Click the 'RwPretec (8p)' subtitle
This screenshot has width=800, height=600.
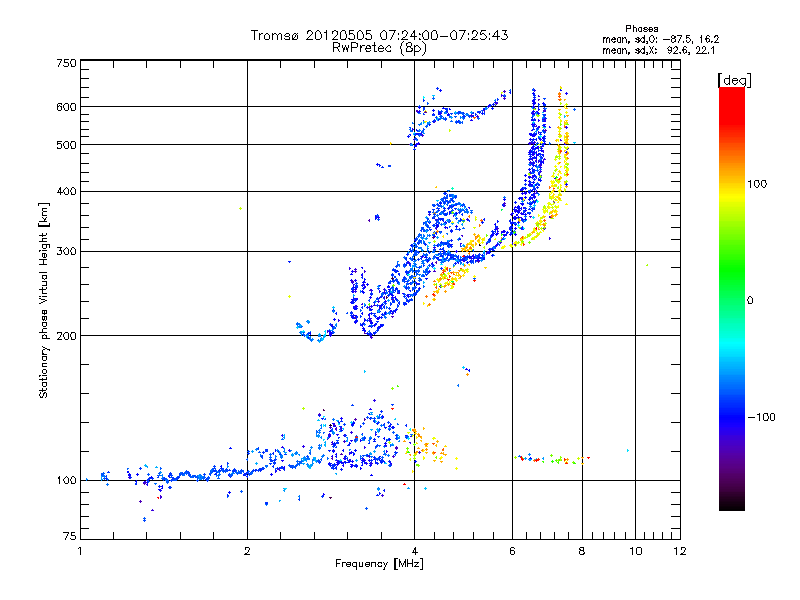pos(379,48)
